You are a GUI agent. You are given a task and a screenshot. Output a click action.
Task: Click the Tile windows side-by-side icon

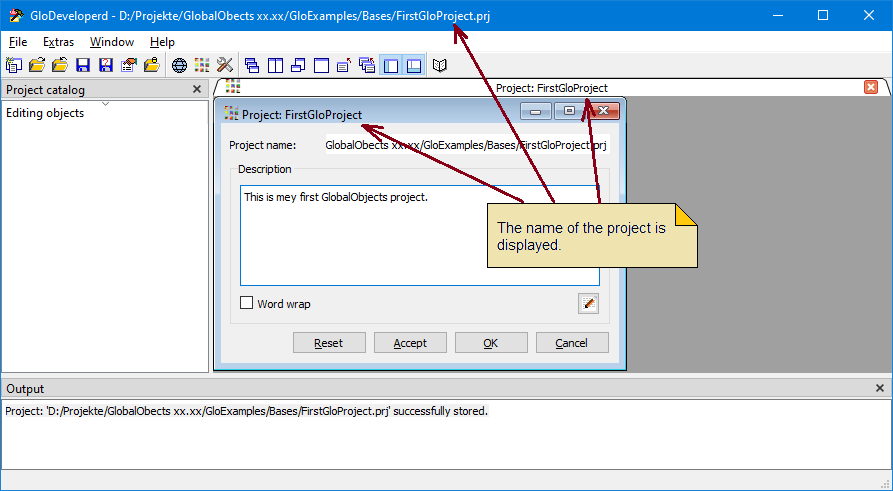click(x=276, y=65)
